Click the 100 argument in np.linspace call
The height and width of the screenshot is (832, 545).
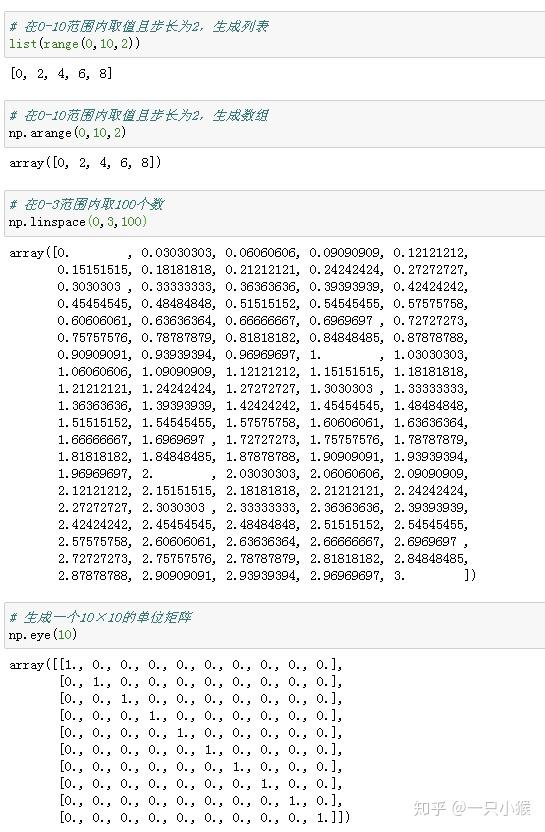coord(131,222)
